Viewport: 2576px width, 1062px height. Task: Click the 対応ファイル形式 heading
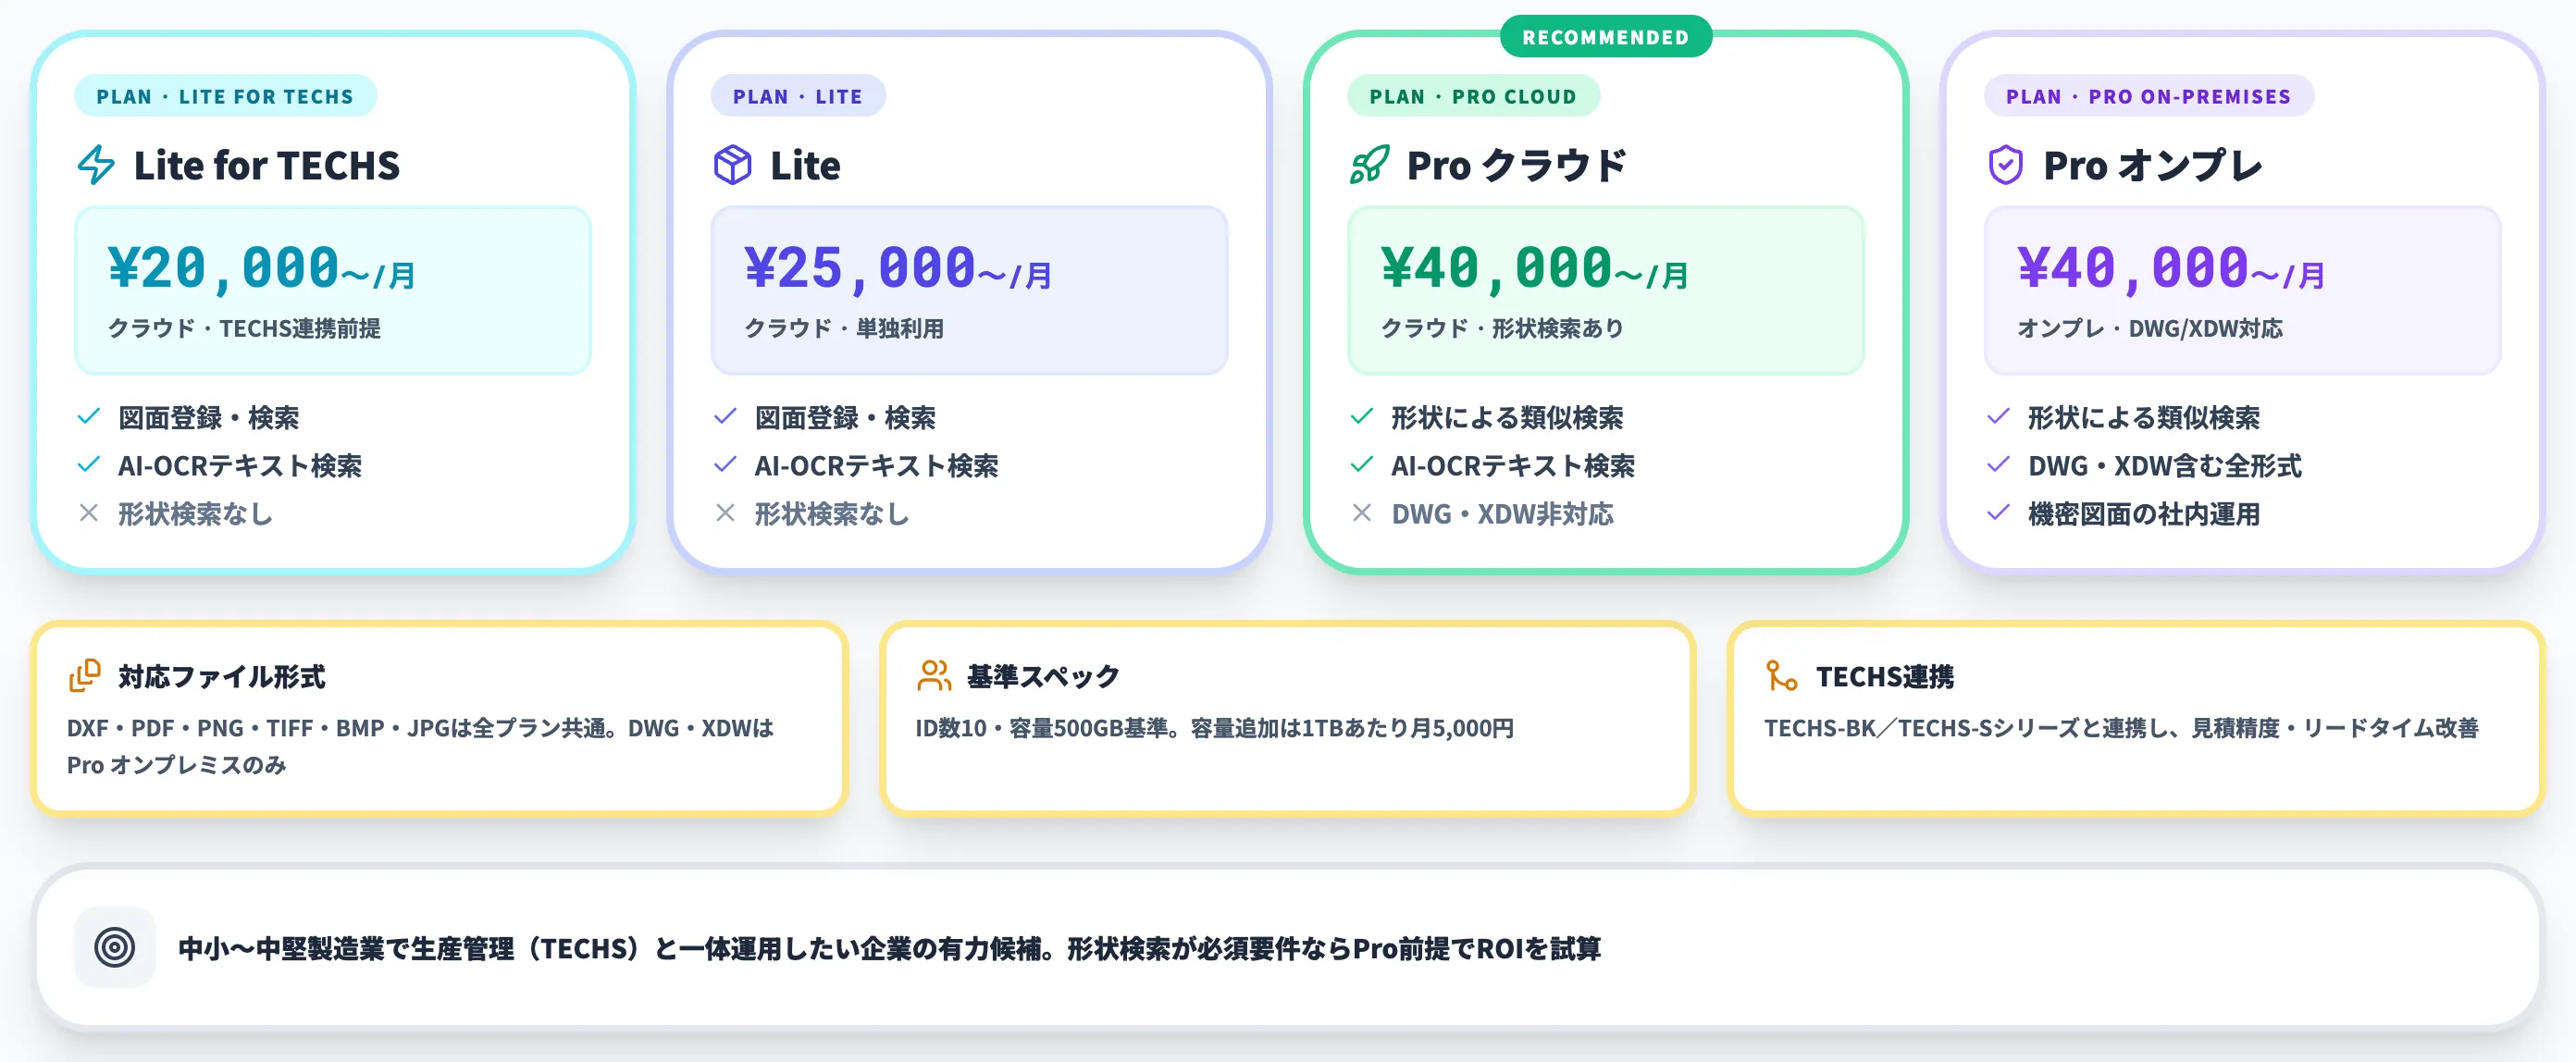coord(222,677)
